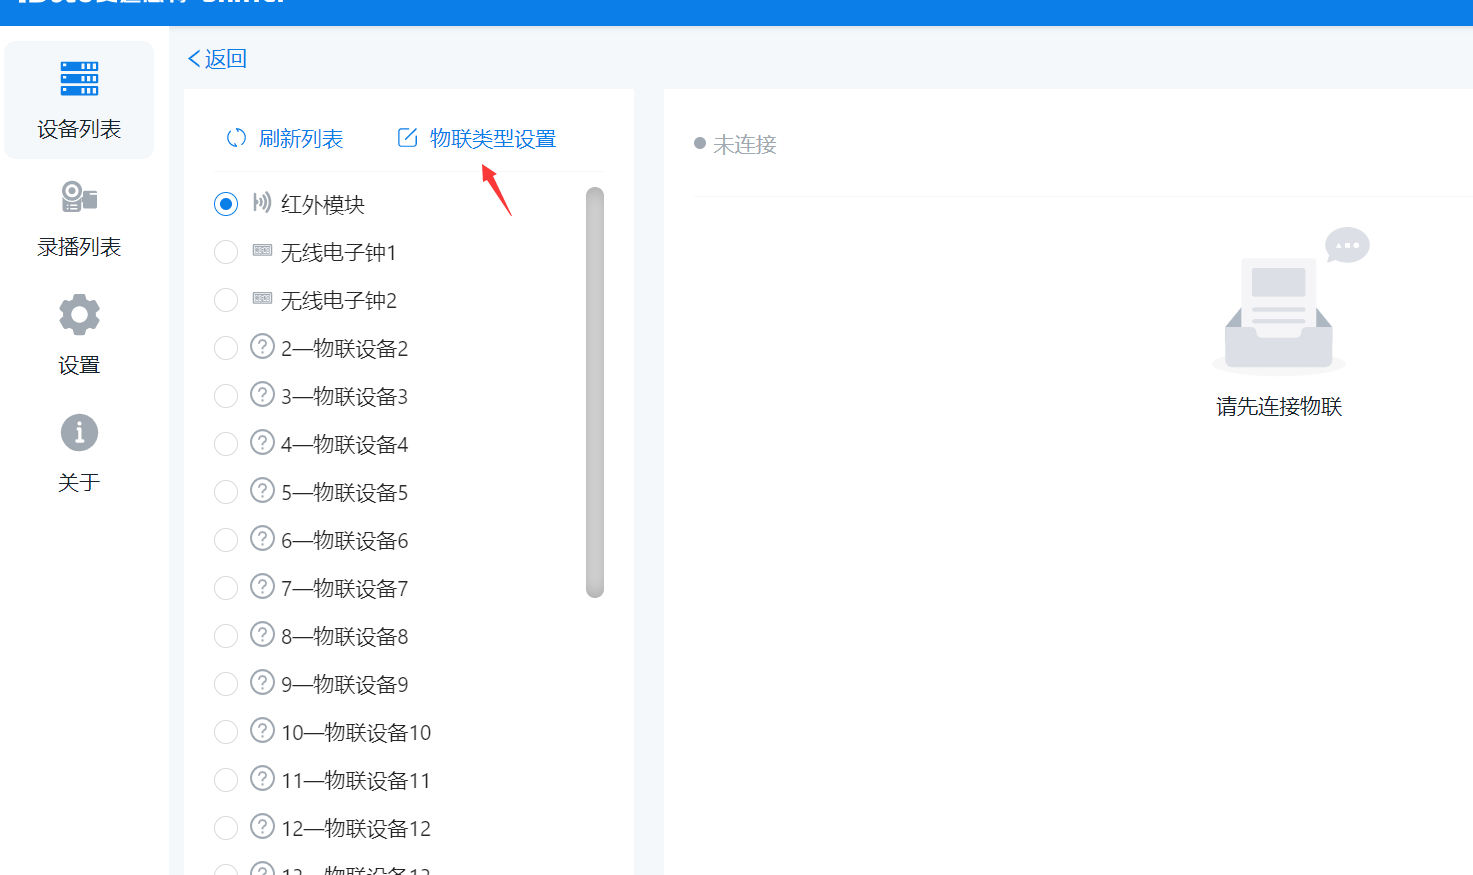Screen dimensions: 1473x875
Task: Open 物联类型设置 settings link
Action: pos(492,139)
